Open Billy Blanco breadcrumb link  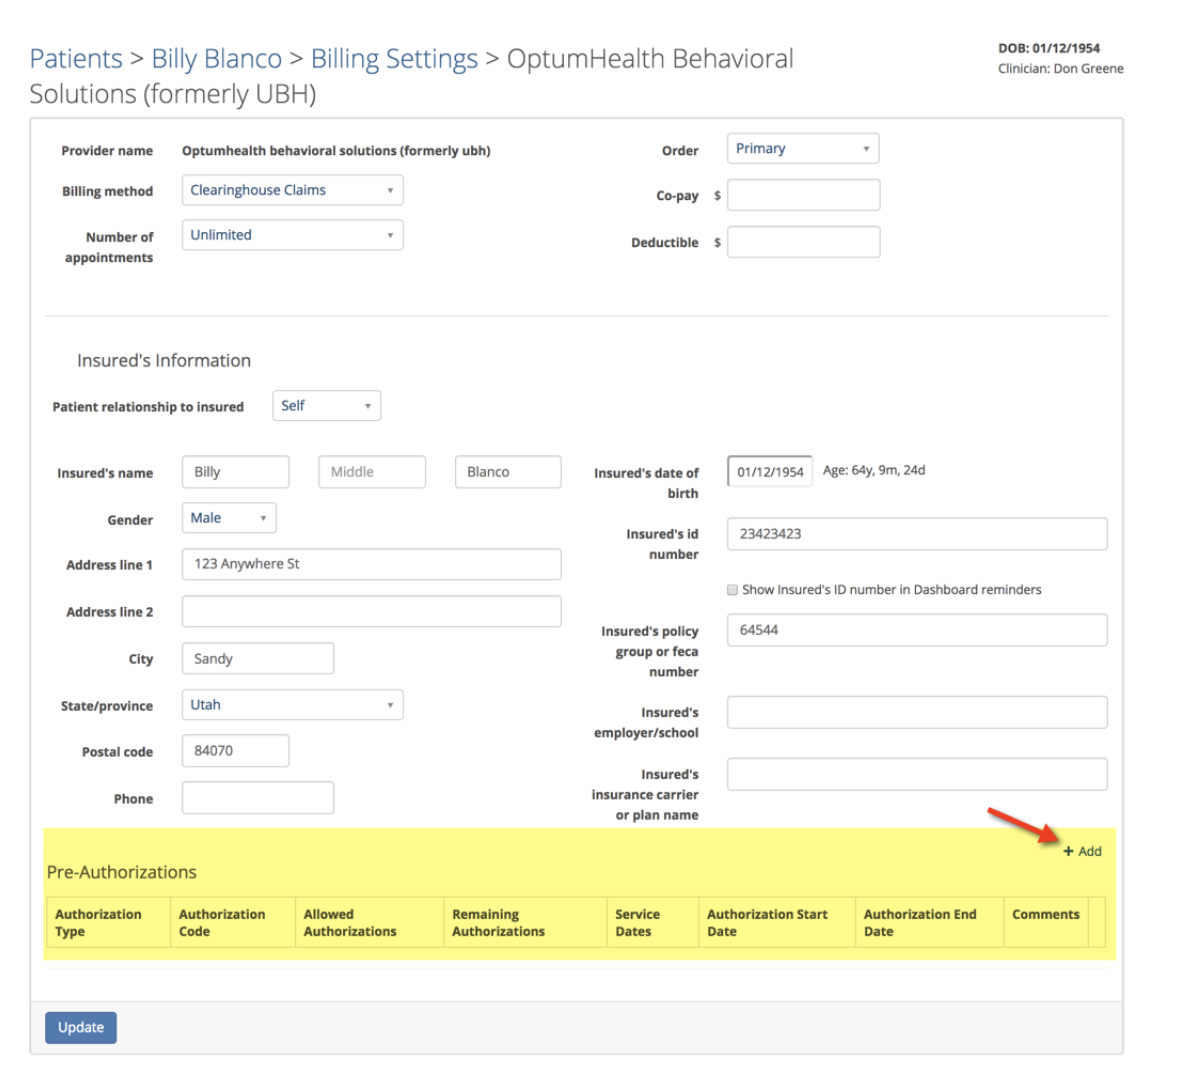(x=217, y=59)
